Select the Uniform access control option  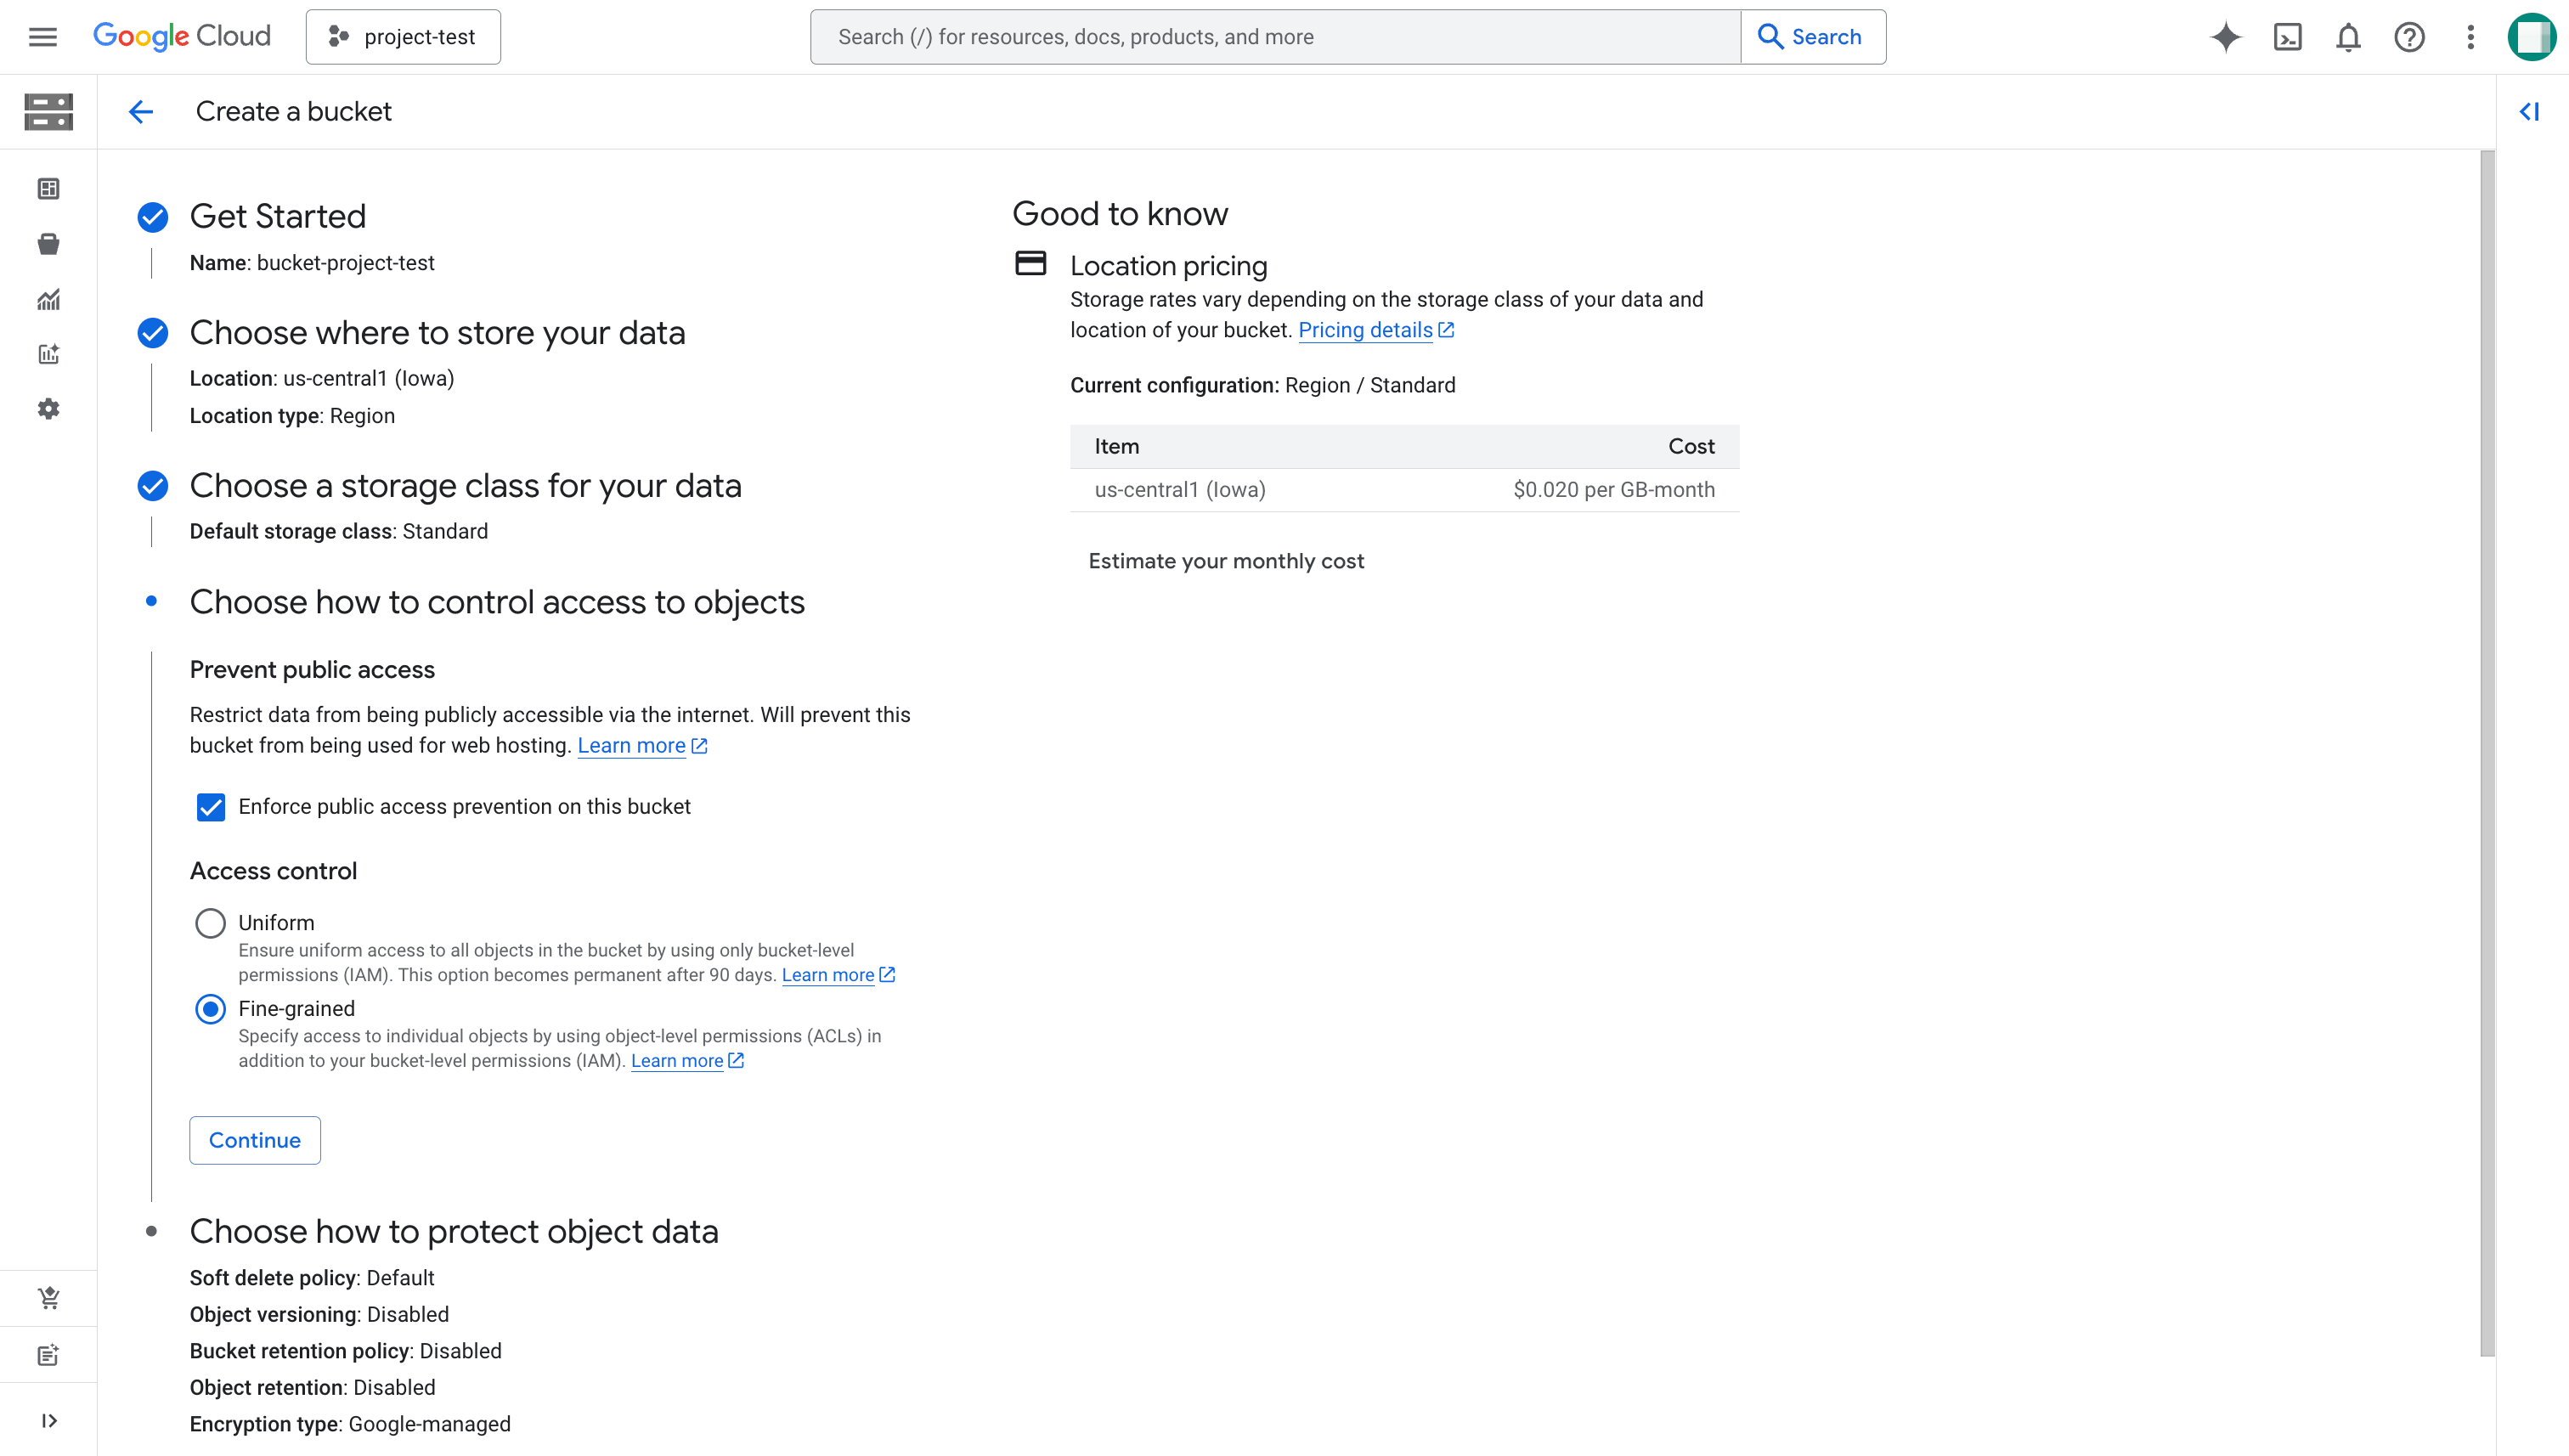click(210, 923)
